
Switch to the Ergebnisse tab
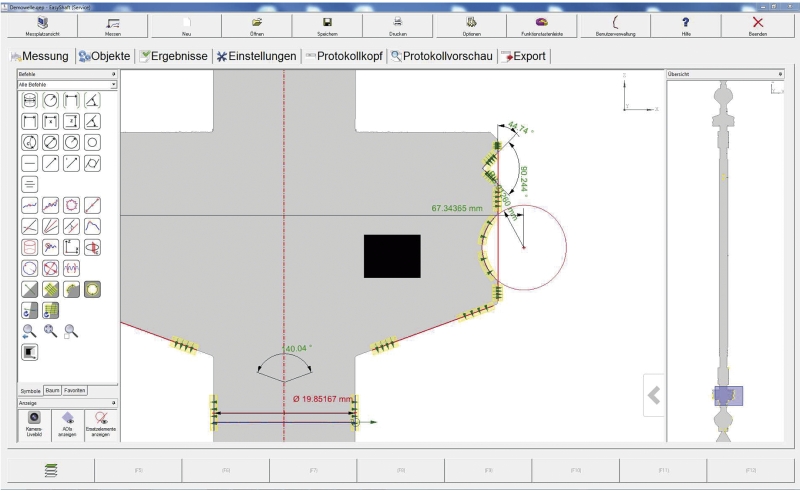click(x=174, y=56)
